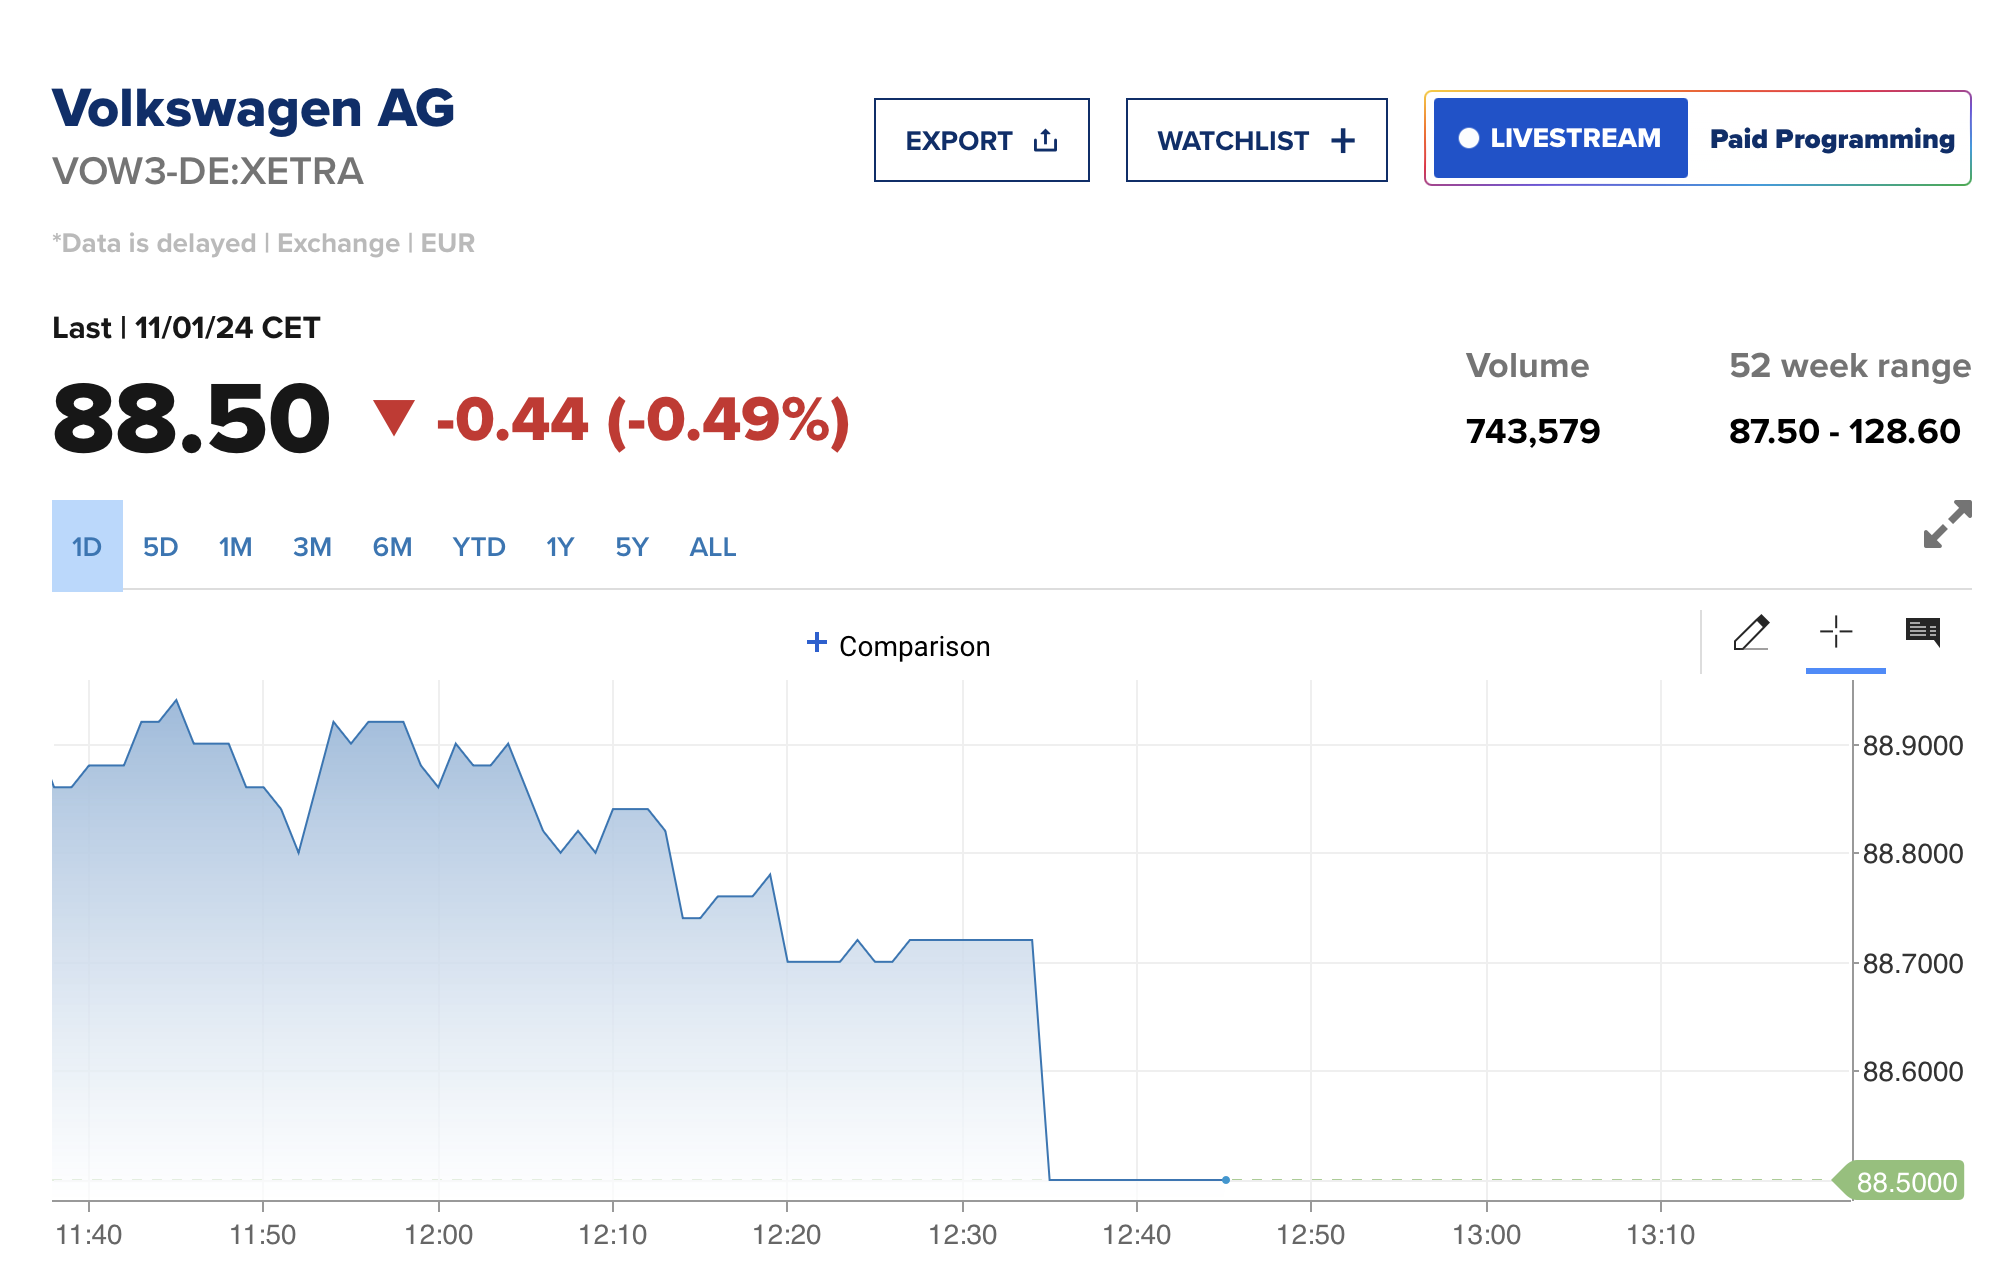Select the 1D time range tab
This screenshot has width=2010, height=1278.
(87, 547)
